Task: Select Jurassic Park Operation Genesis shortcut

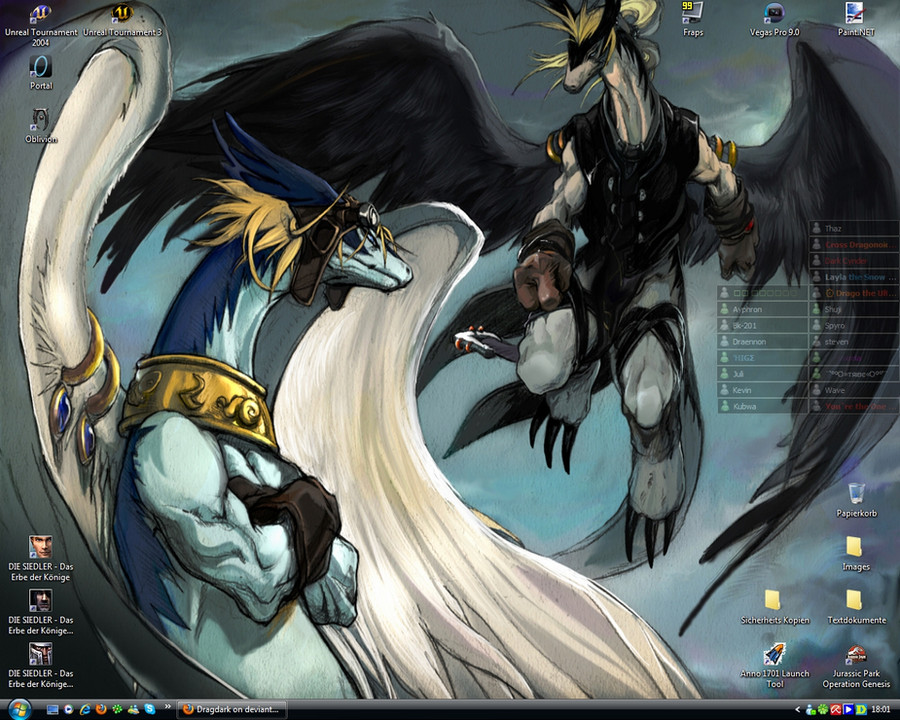Action: pos(856,665)
